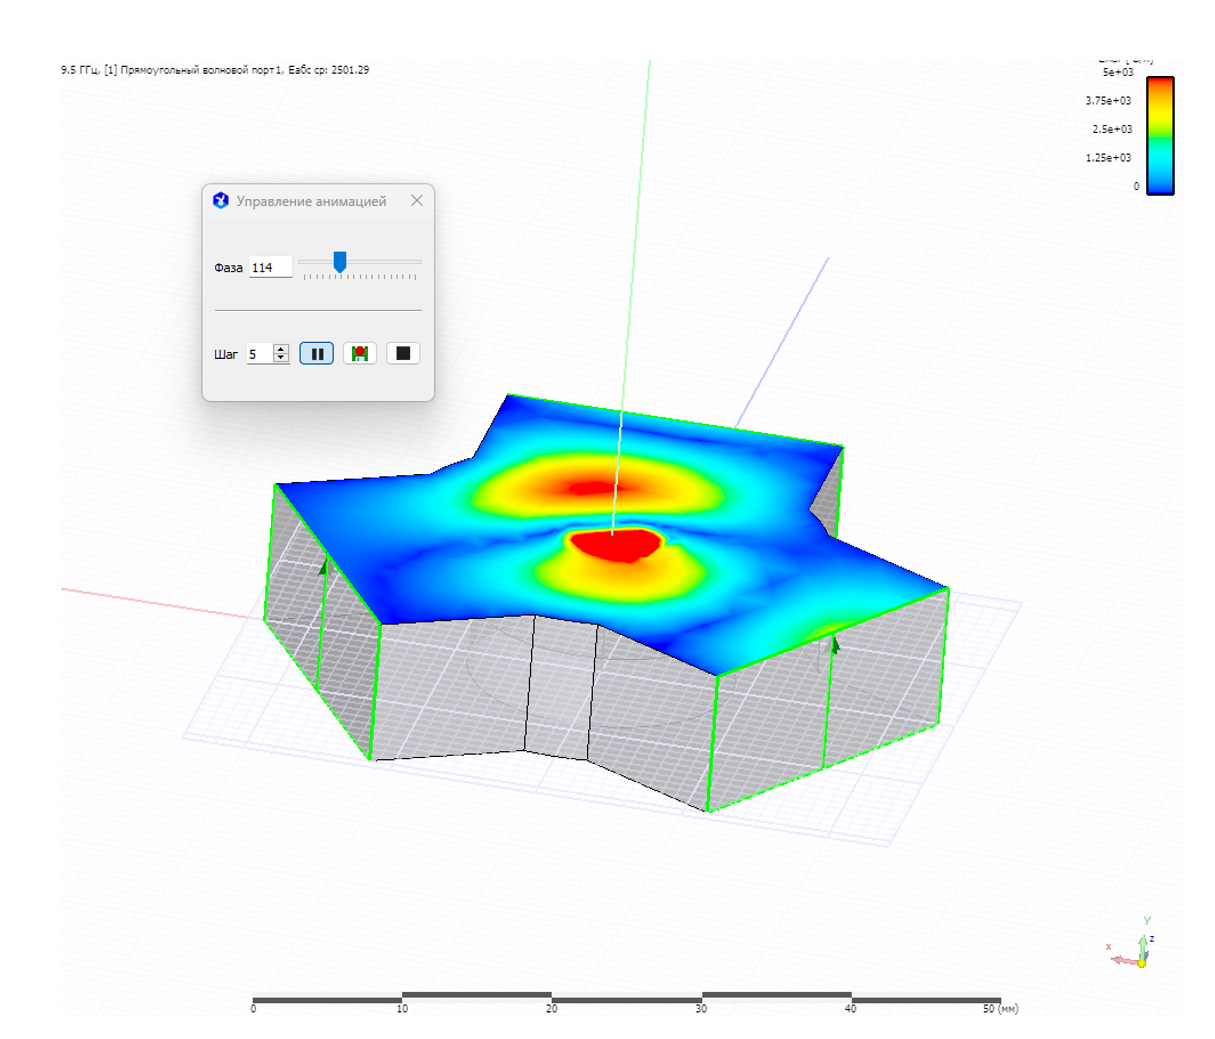Click the record animation to file button

pos(359,353)
